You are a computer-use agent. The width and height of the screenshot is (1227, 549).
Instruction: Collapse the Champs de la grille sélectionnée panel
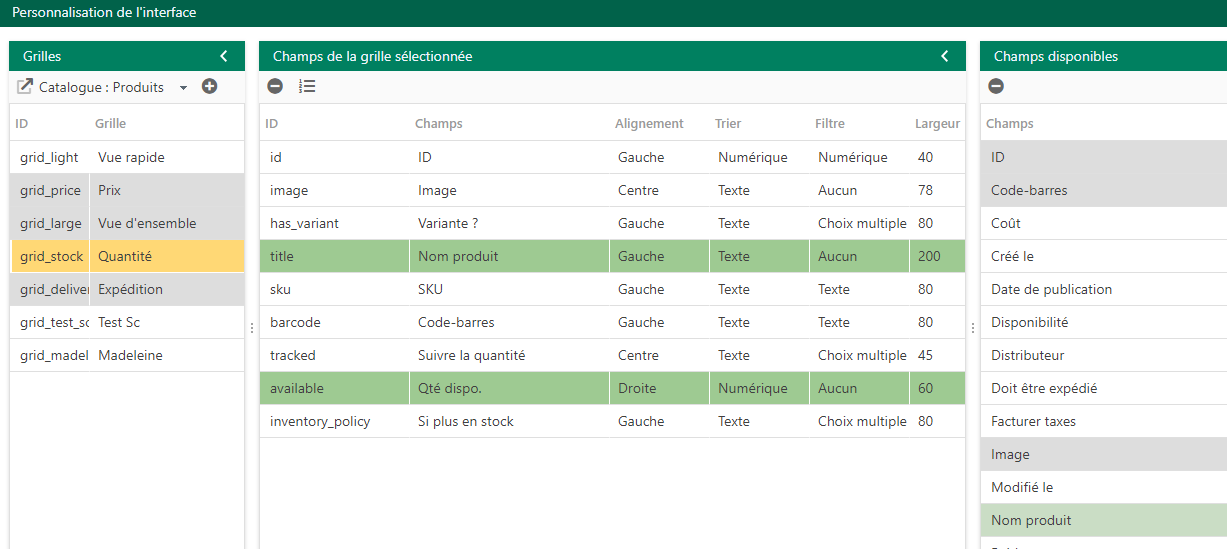pos(945,56)
